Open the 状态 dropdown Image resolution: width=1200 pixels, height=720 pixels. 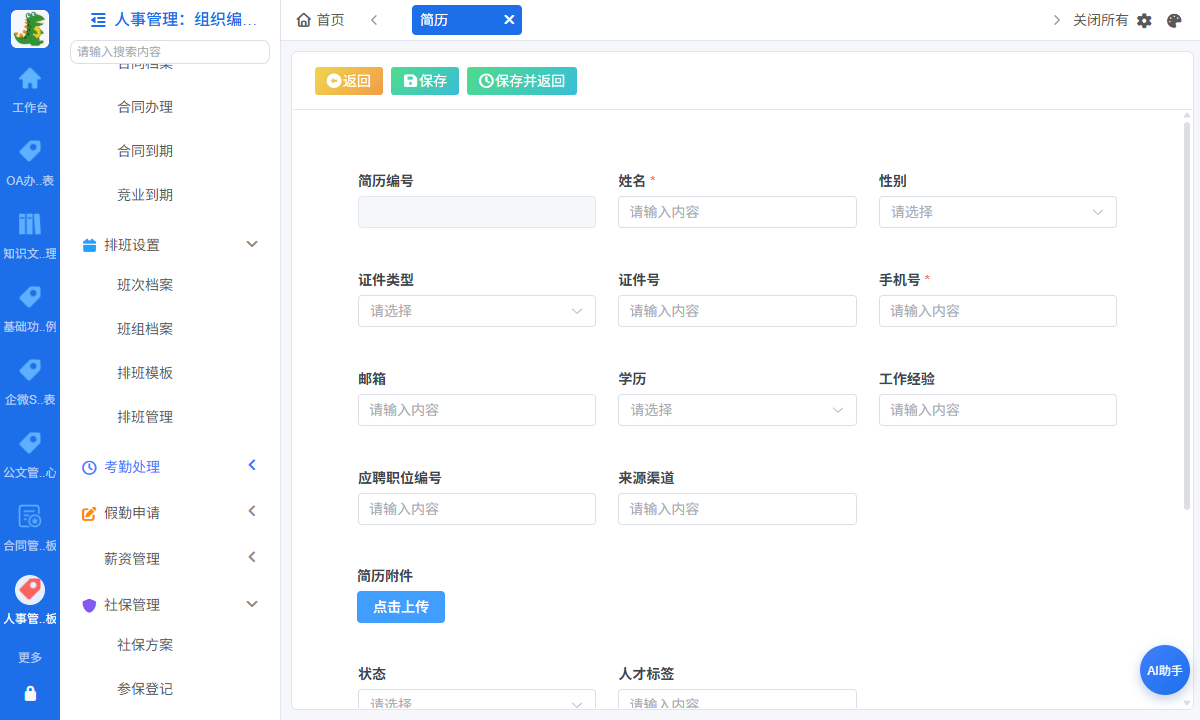click(x=477, y=700)
